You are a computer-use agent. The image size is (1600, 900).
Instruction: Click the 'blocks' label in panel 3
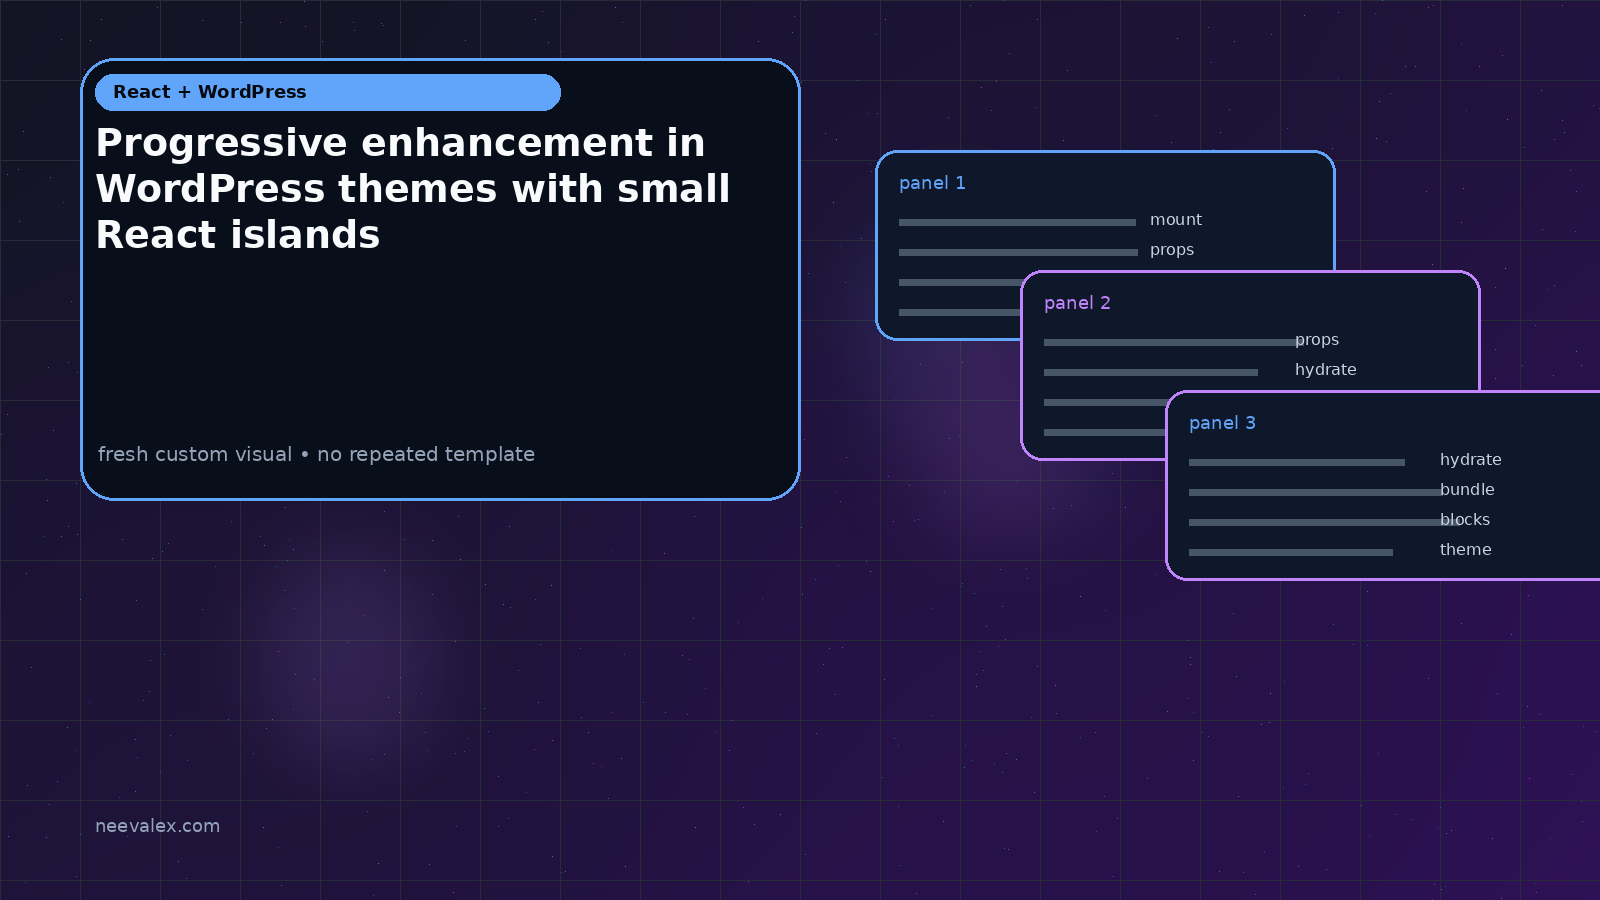(1465, 520)
